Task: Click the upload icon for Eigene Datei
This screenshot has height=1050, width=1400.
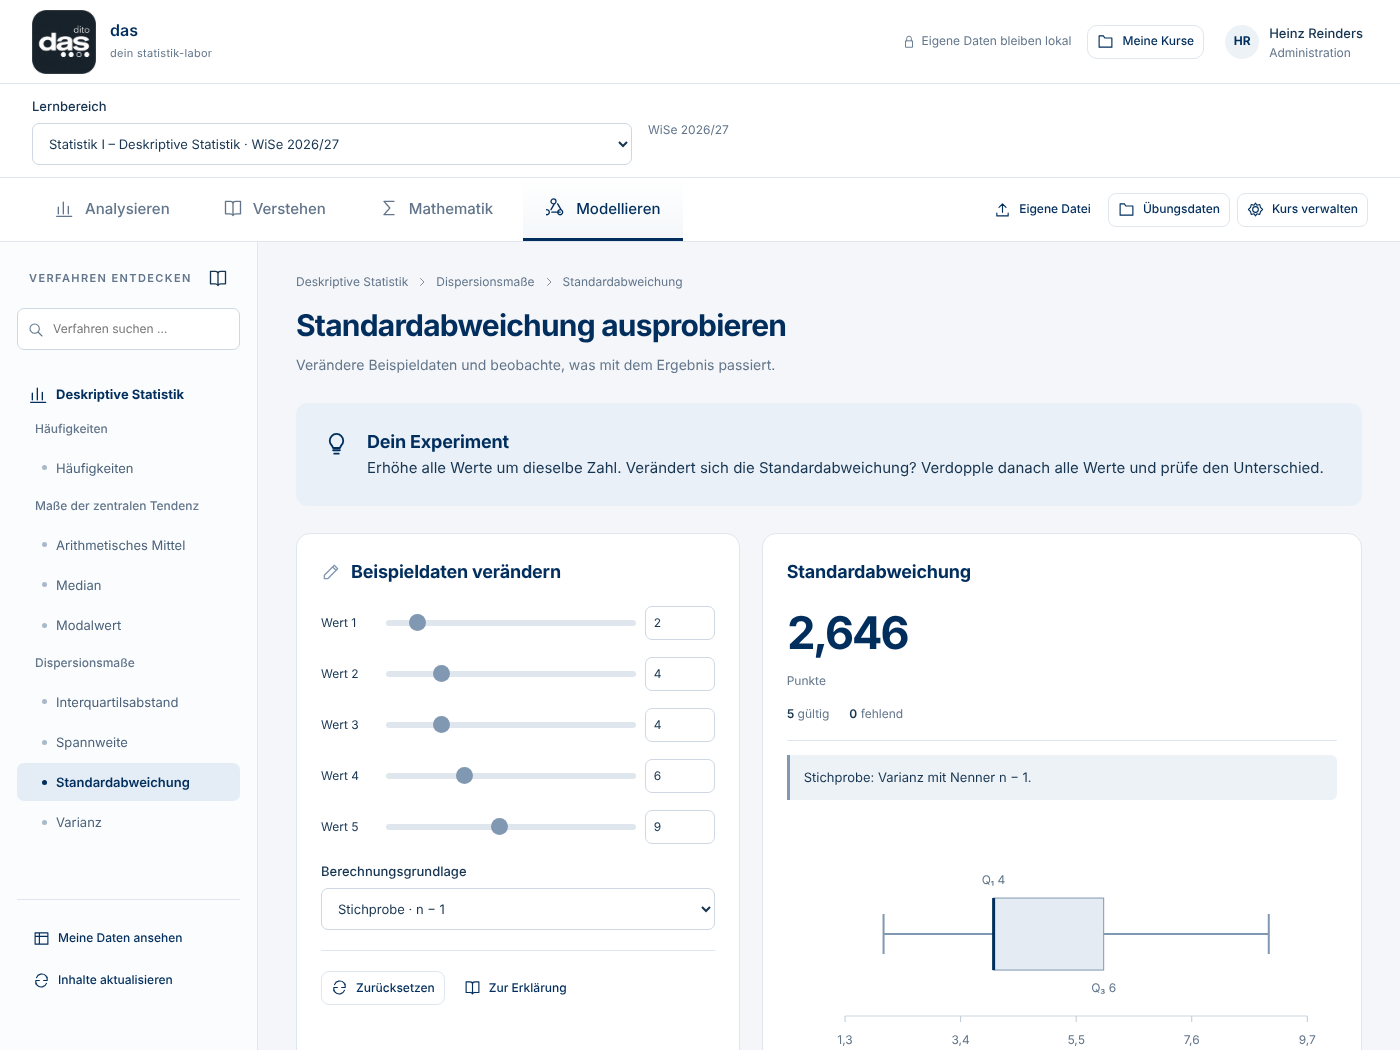Action: pos(1002,210)
